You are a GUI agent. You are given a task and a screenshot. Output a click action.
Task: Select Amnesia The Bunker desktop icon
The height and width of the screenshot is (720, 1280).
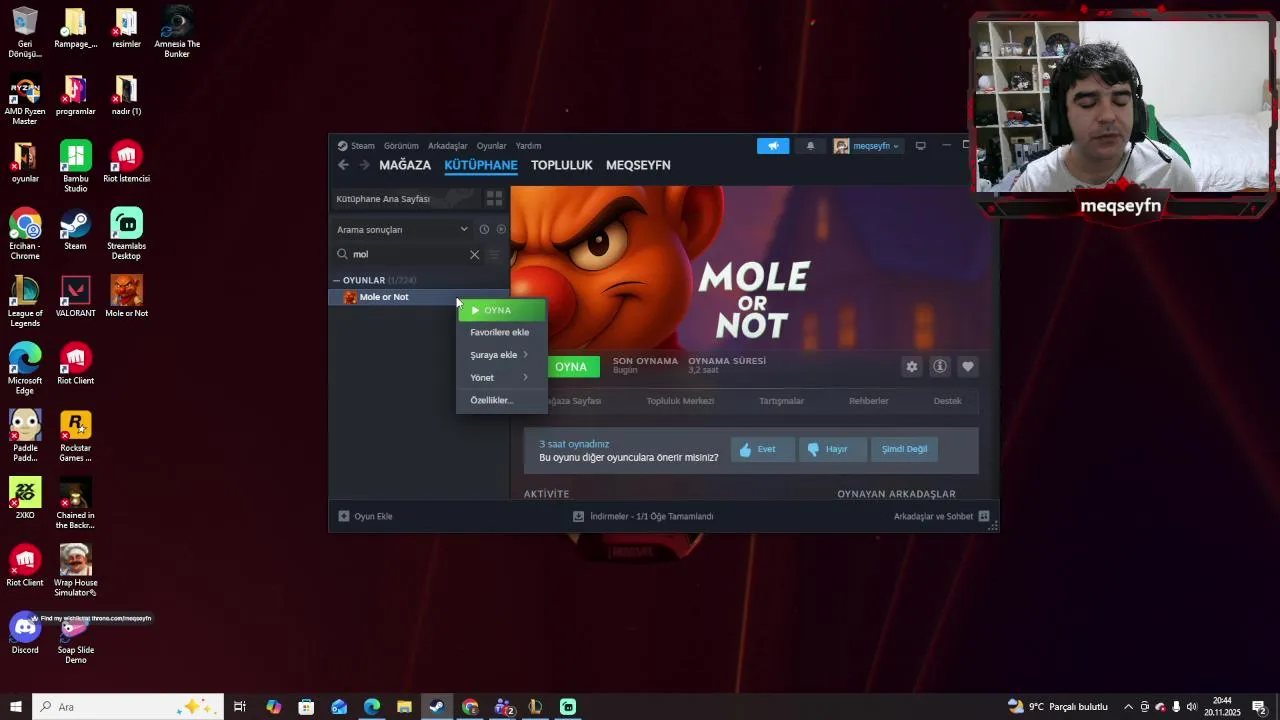(x=177, y=32)
